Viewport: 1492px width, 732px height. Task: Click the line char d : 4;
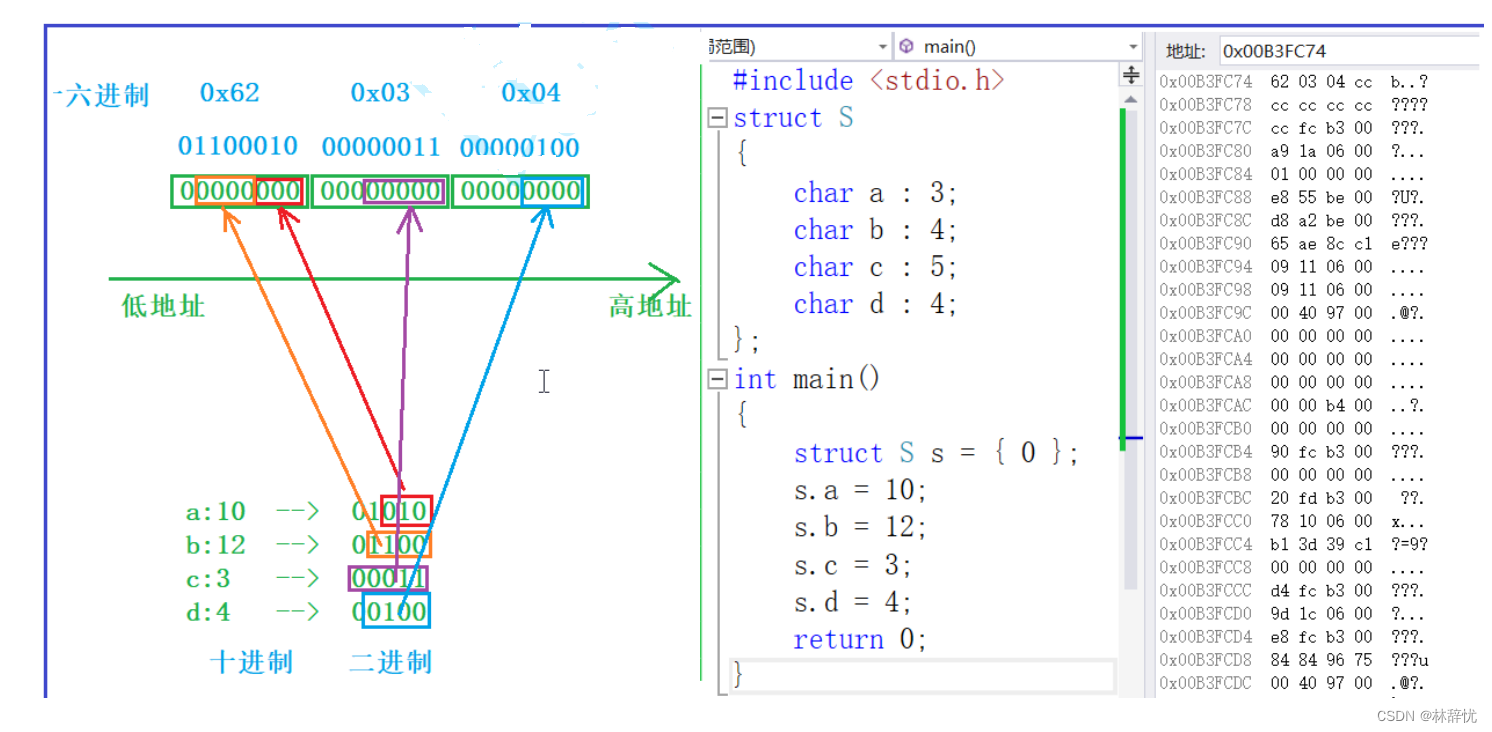(x=875, y=304)
